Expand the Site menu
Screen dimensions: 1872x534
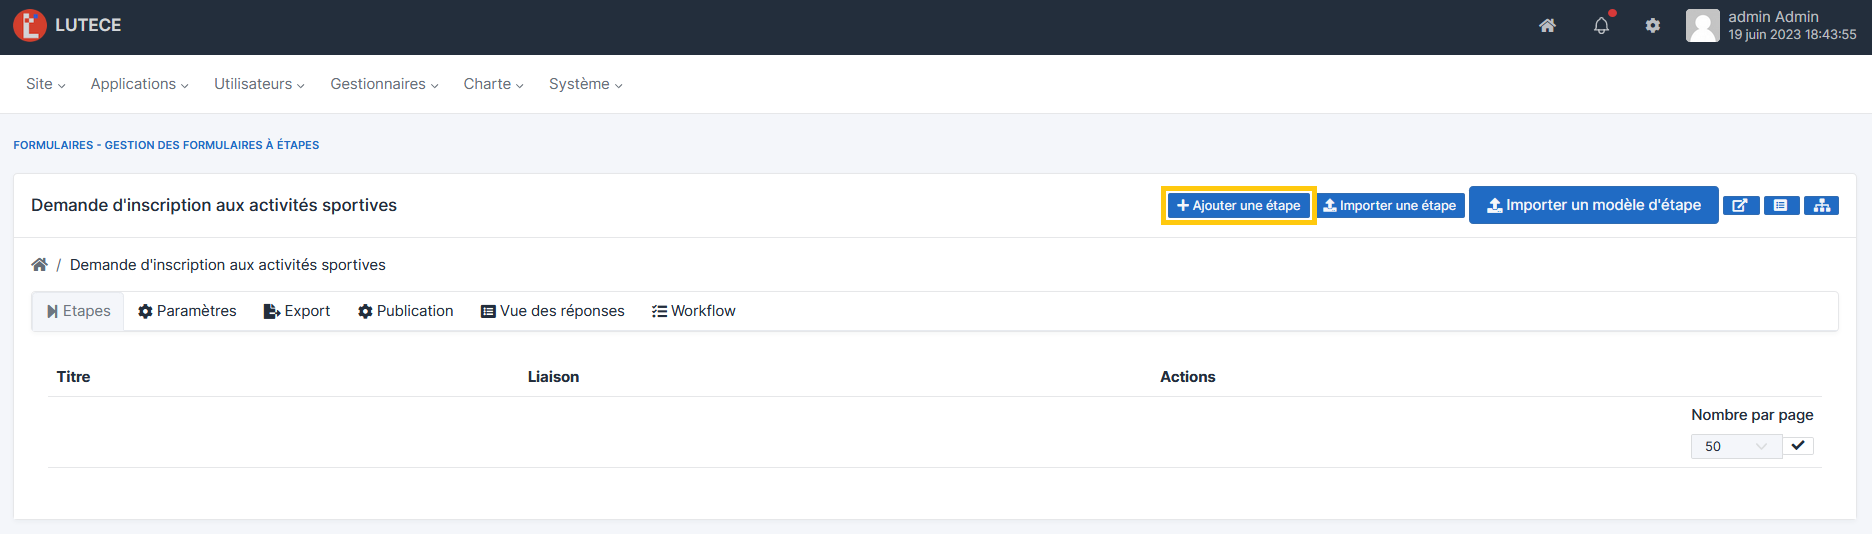(x=45, y=84)
